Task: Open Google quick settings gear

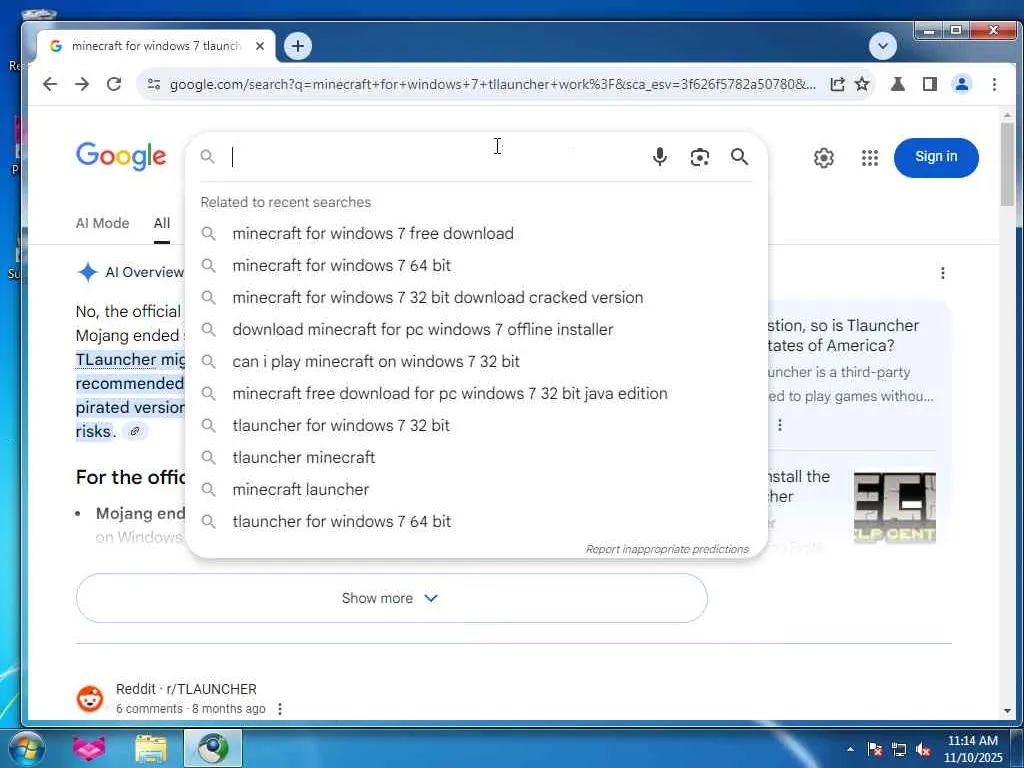Action: click(824, 157)
